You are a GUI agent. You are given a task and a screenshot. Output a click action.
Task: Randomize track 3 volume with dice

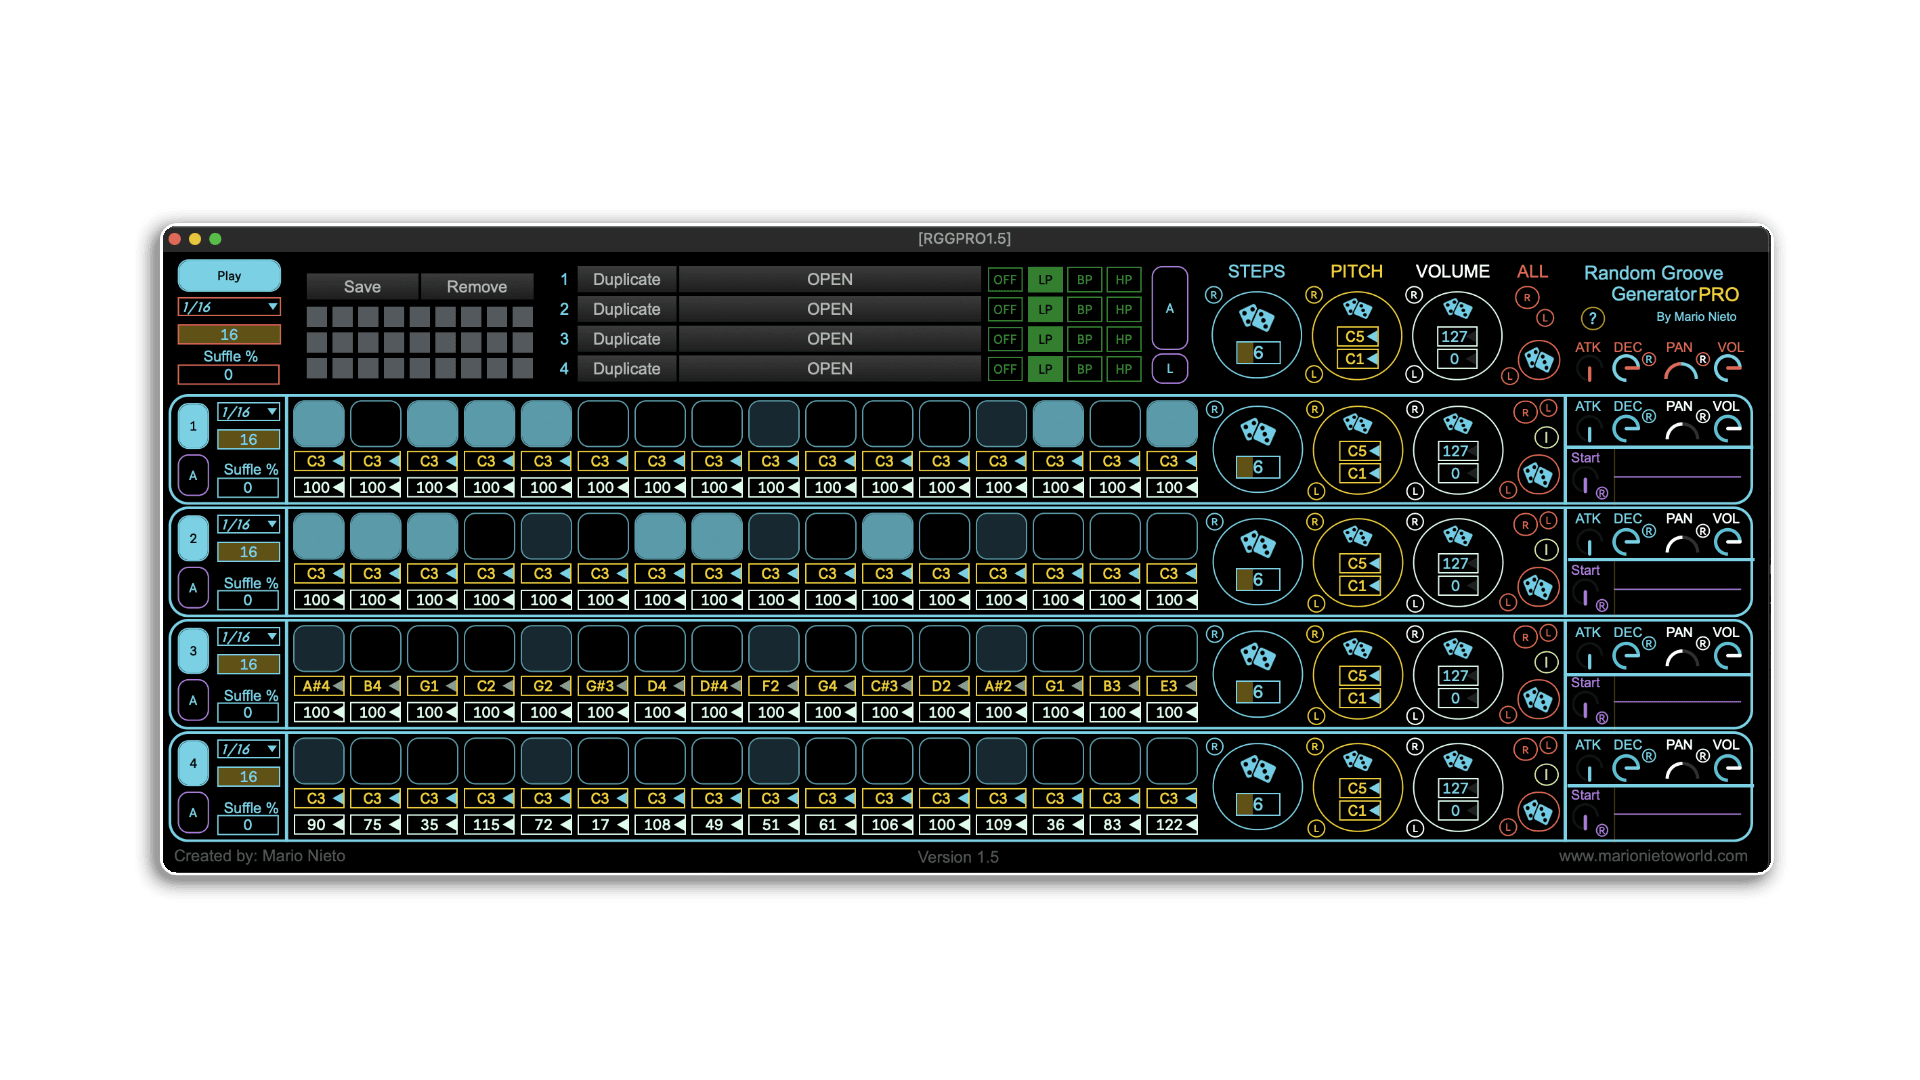[x=1457, y=648]
